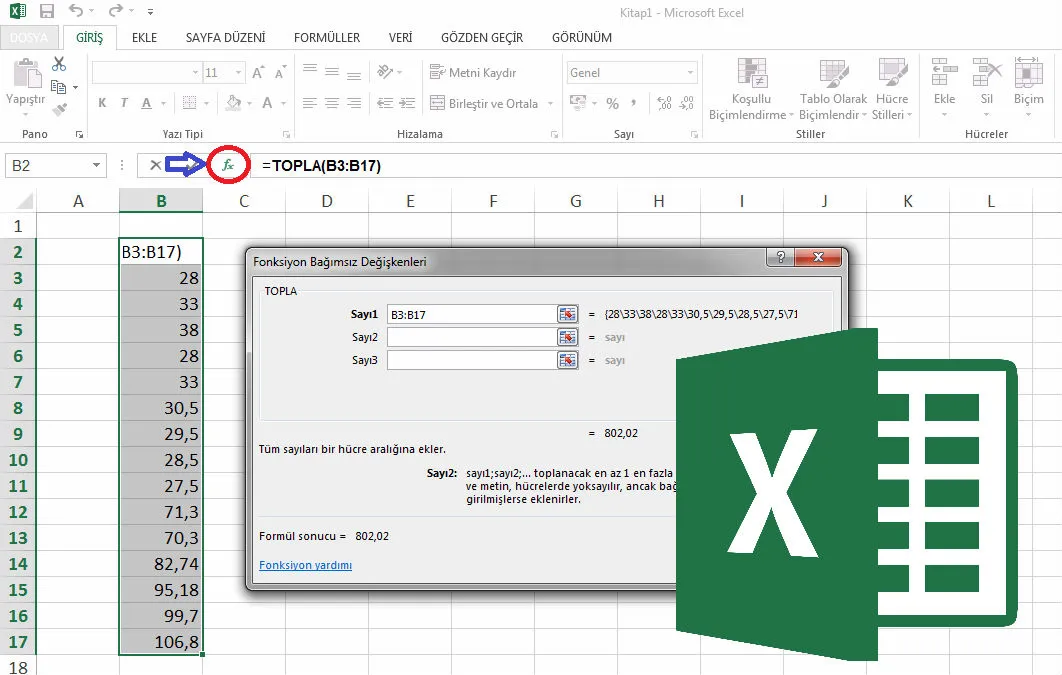Switch to the FORMÜLLER ribbon tab
Viewport: 1062px width, 675px height.
[327, 38]
